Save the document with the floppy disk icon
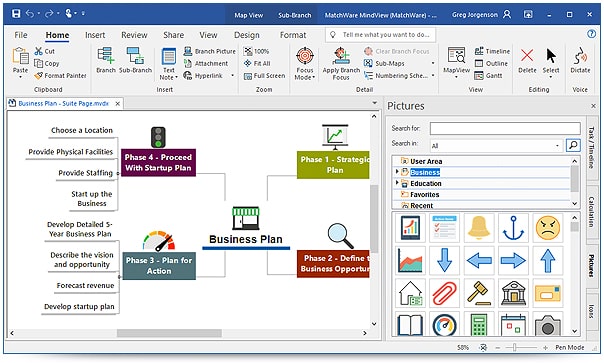This screenshot has height=363, width=604. [16, 14]
